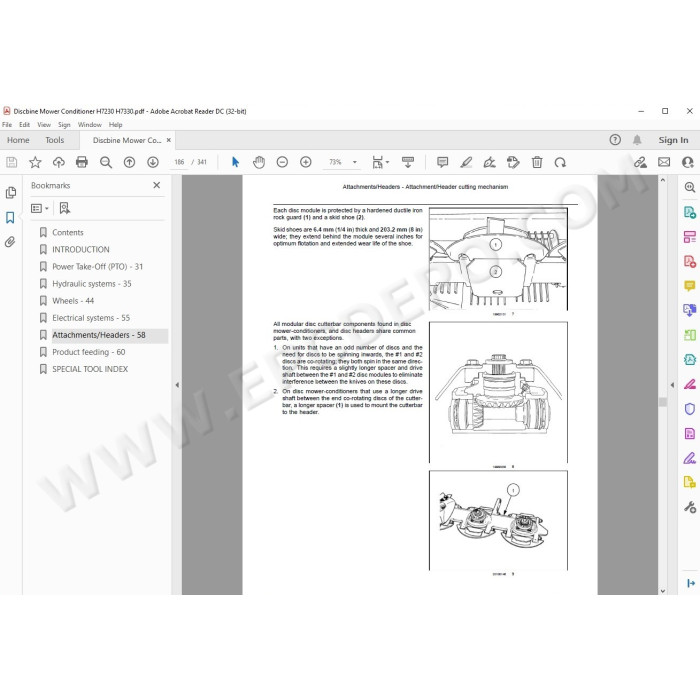Switch to the Tools tab
700x700 pixels.
(54, 140)
